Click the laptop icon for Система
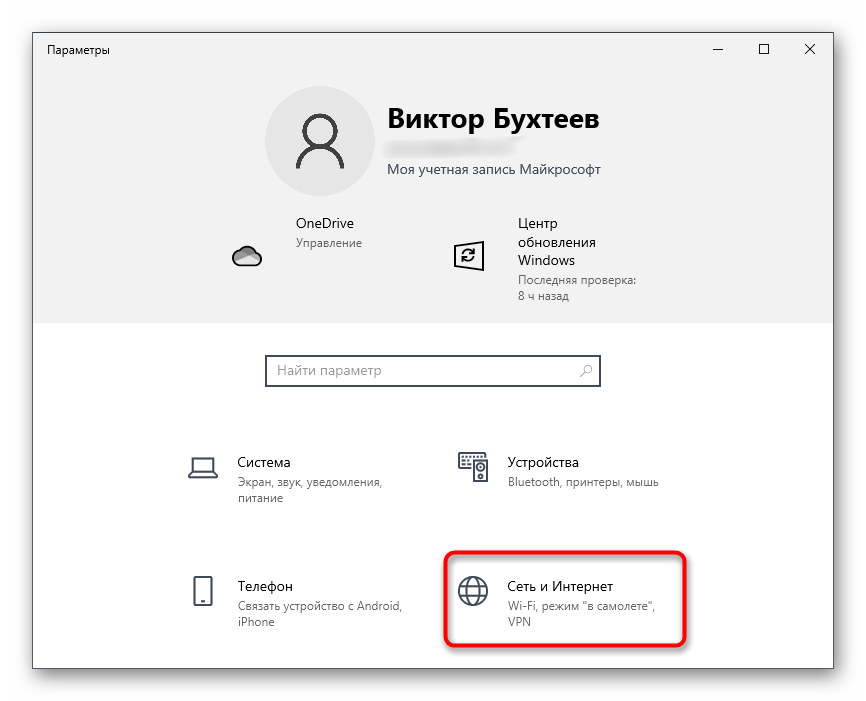This screenshot has height=701, width=866. [x=203, y=466]
